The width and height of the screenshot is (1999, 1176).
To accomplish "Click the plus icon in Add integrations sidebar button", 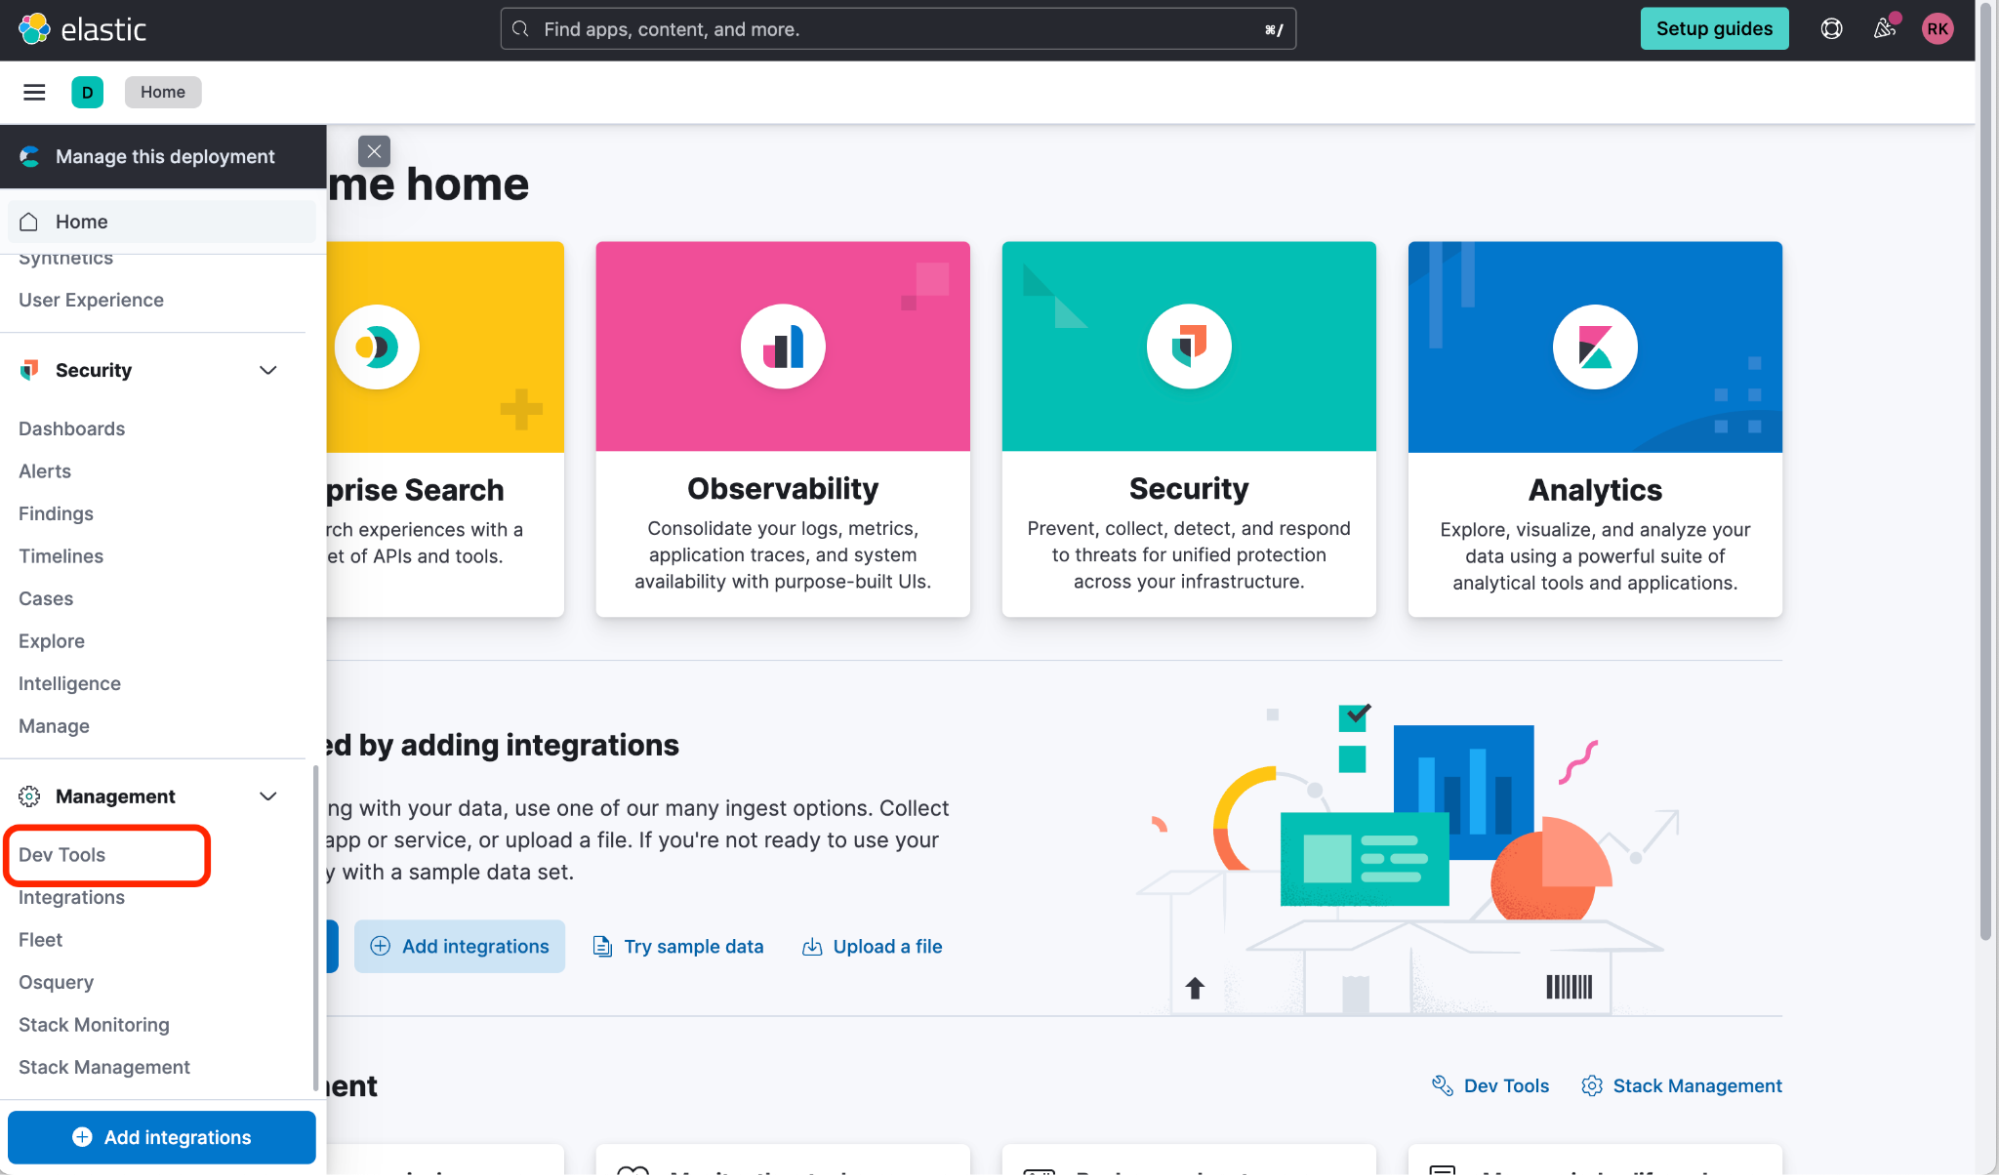I will click(82, 1137).
